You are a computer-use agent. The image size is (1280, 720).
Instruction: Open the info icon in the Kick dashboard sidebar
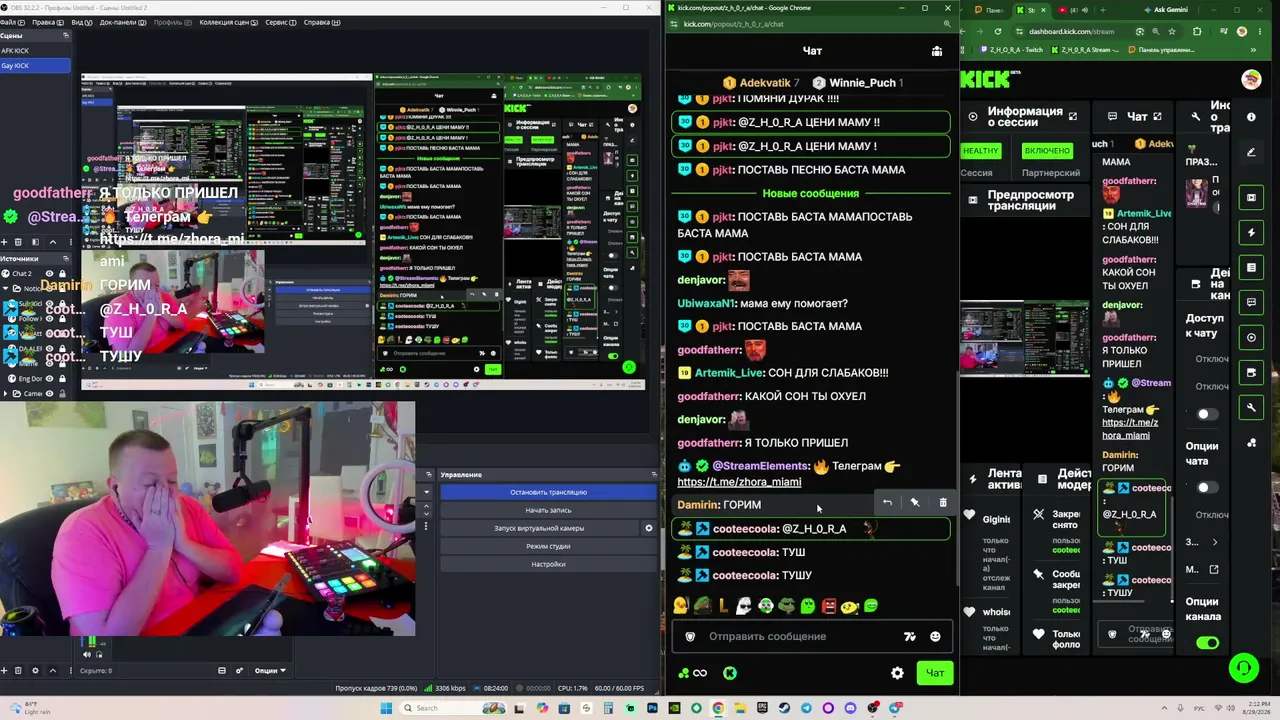(x=1251, y=117)
